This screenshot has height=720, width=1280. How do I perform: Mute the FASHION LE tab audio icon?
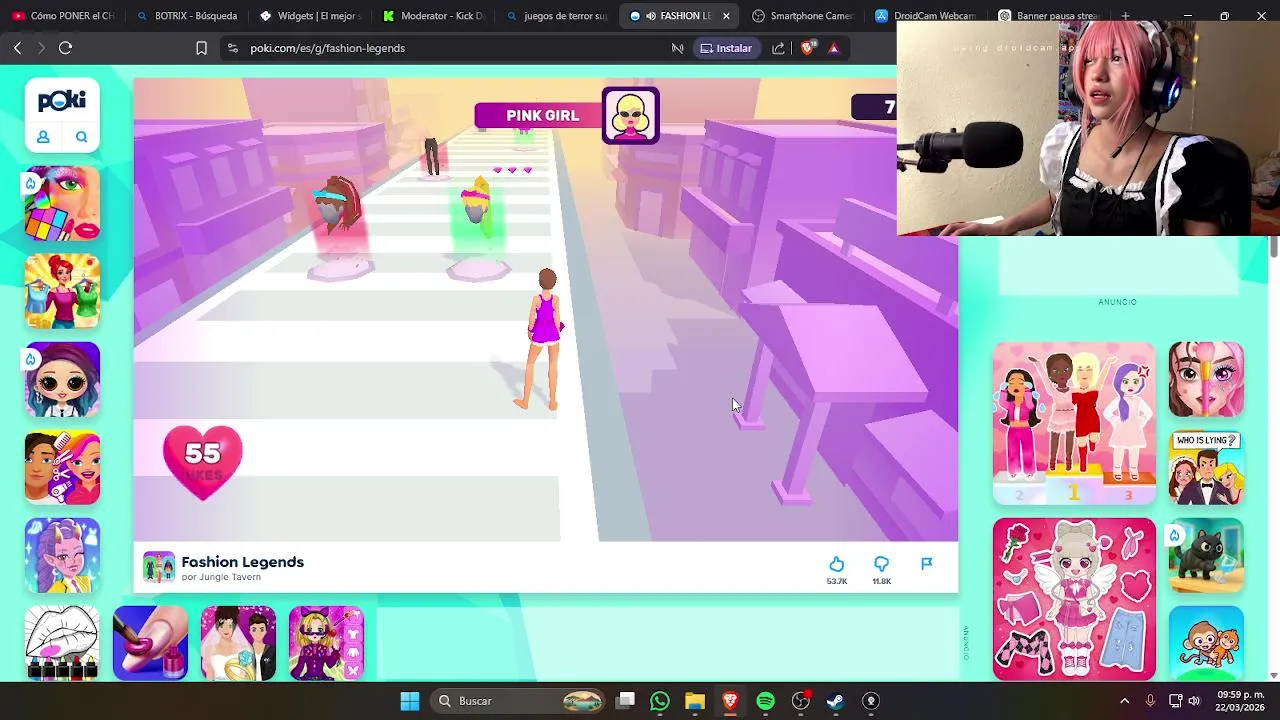[x=651, y=16]
